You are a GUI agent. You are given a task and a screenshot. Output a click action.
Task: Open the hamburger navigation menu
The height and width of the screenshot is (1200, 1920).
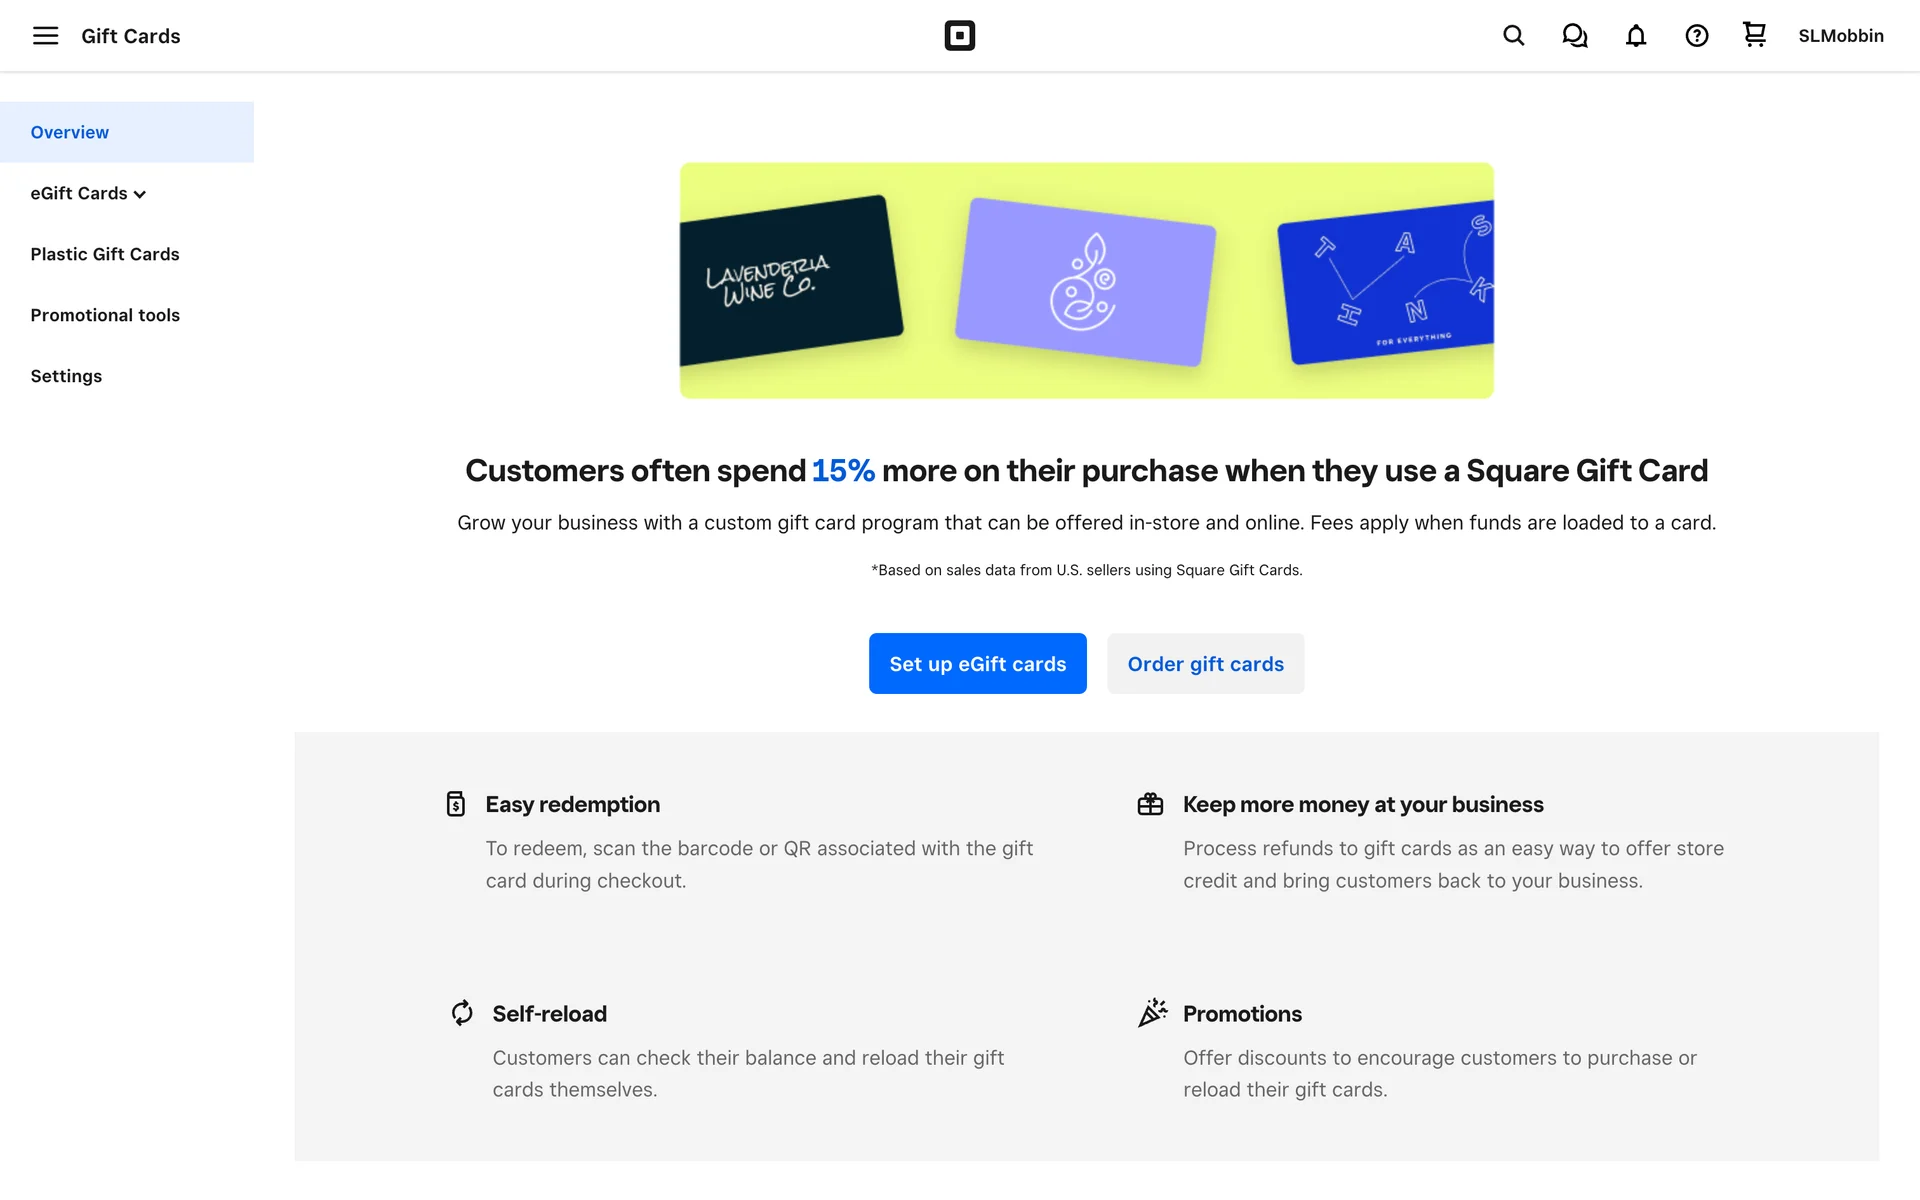point(45,36)
